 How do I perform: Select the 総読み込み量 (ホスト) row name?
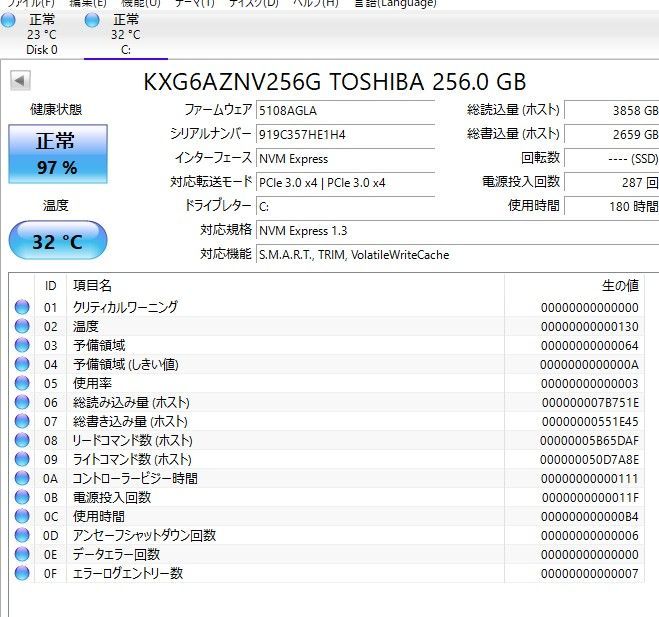(131, 402)
